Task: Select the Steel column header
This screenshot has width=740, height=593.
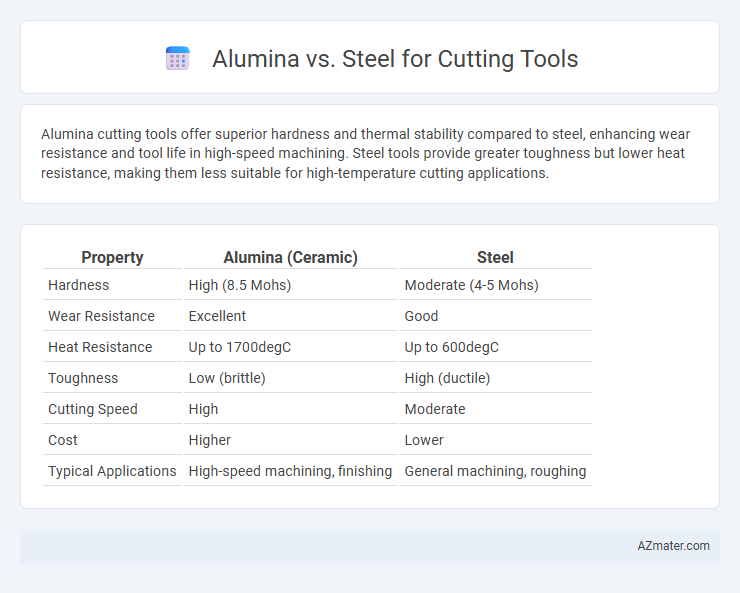Action: [x=495, y=257]
